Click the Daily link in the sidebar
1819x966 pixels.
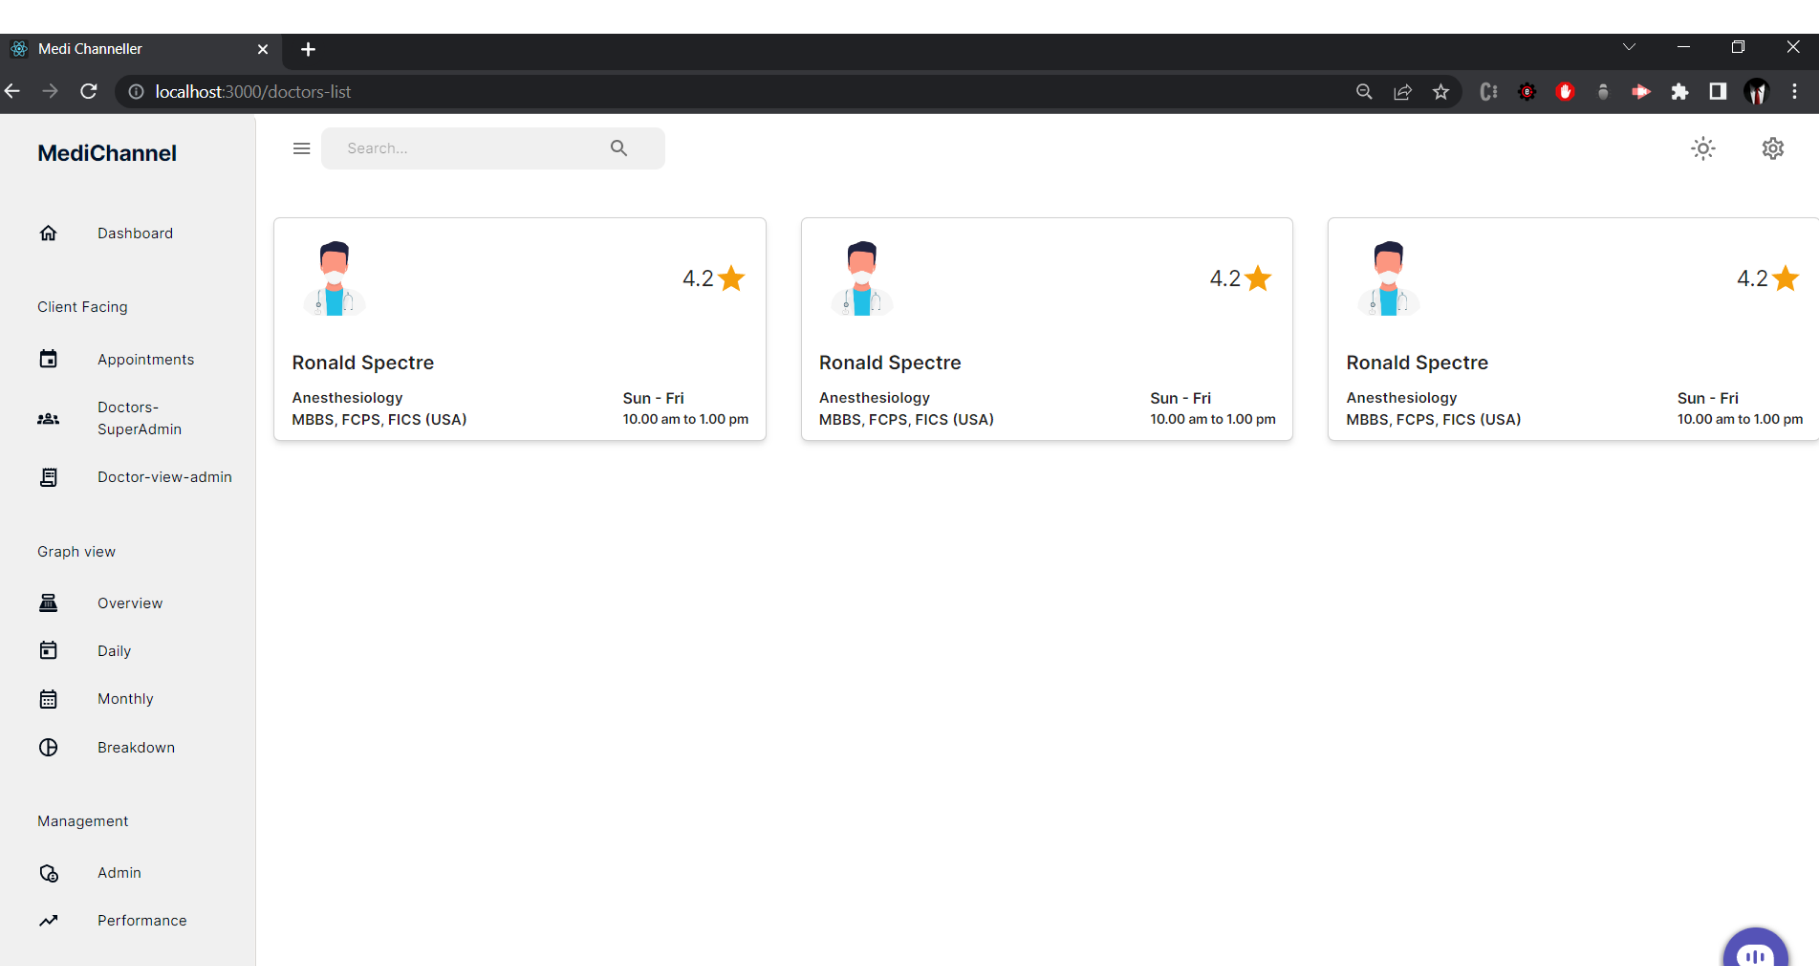[114, 650]
